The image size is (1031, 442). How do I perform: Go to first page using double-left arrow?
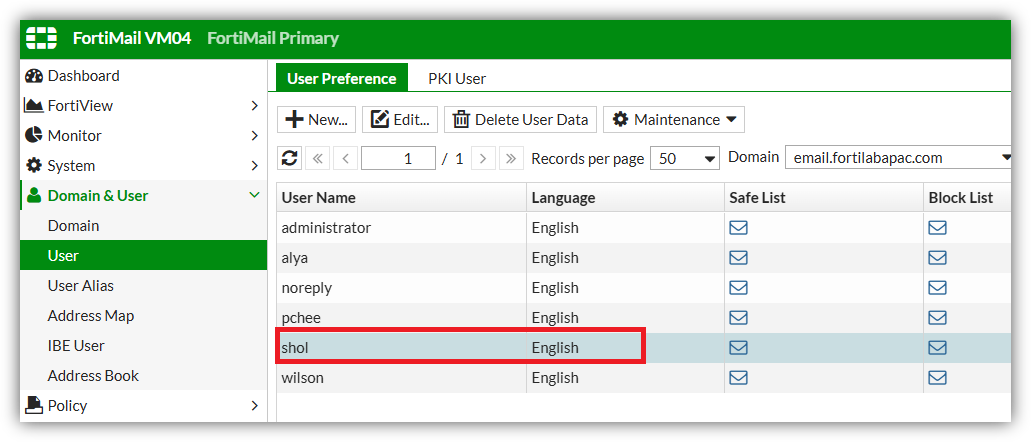317,159
